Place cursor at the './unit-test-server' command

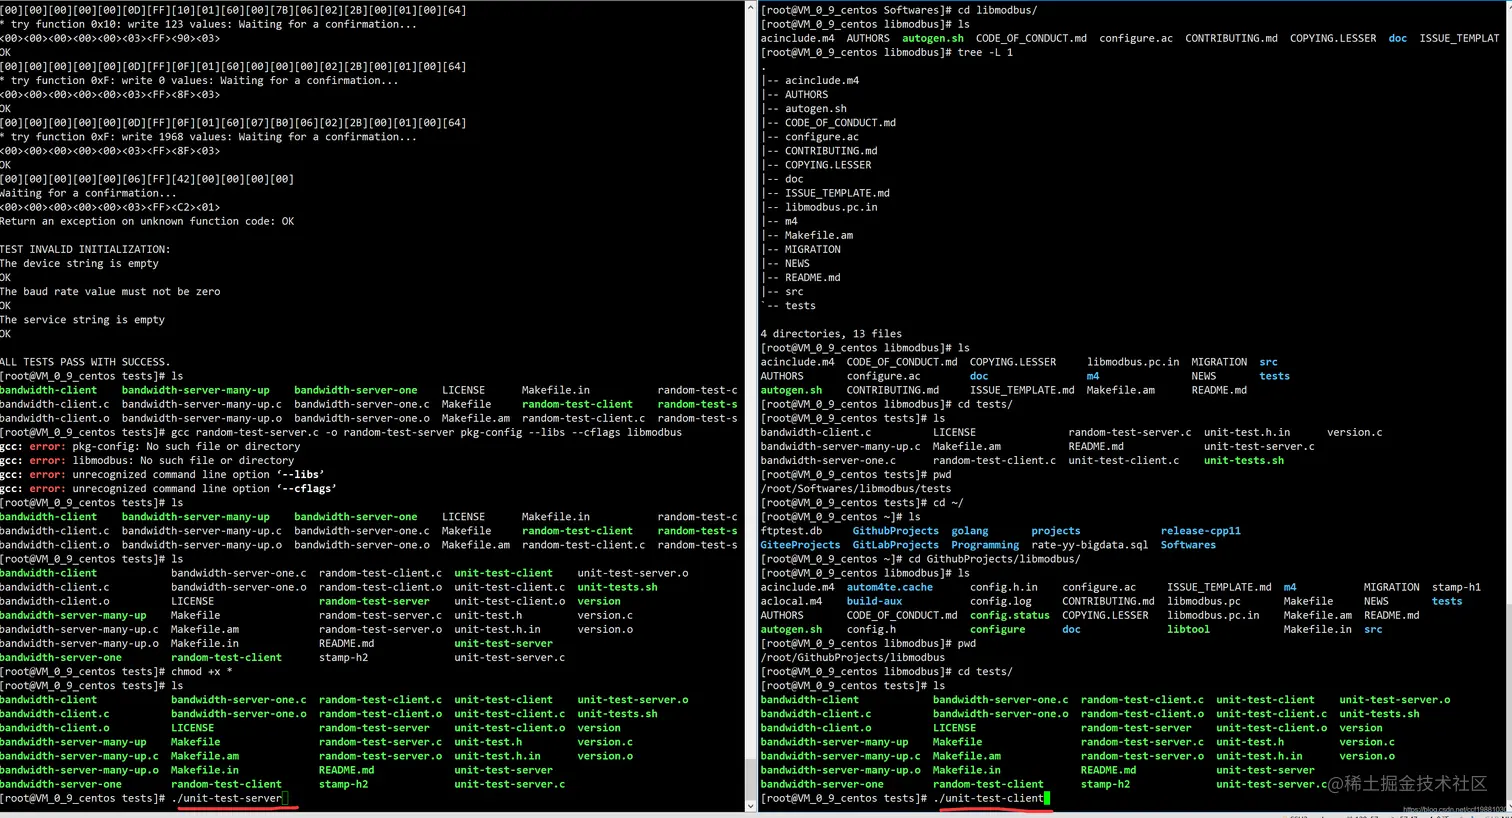[x=227, y=798]
